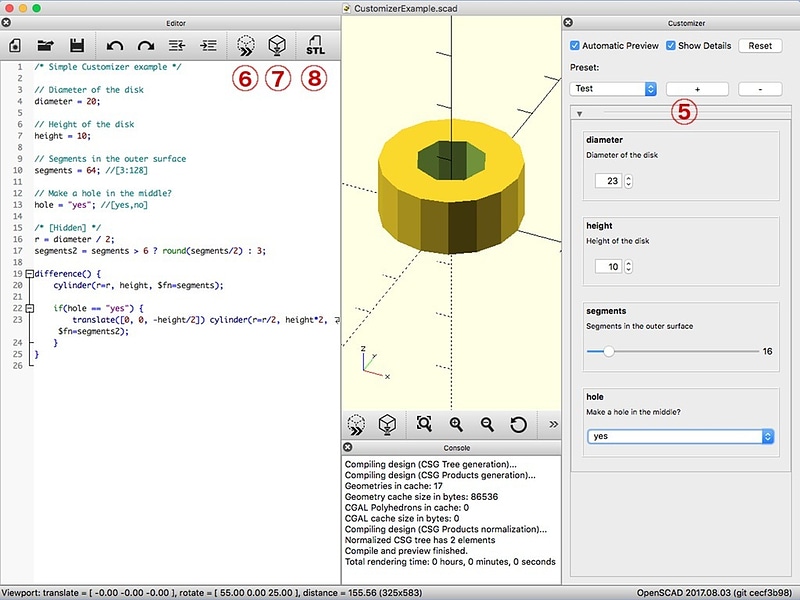Click the height value field showing 10
This screenshot has height=600, width=800.
[608, 266]
